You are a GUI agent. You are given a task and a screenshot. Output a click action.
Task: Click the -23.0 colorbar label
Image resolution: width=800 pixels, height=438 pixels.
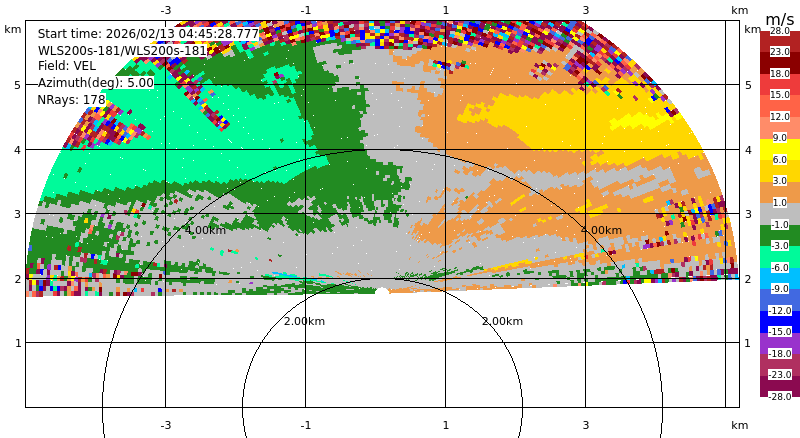[x=780, y=374]
